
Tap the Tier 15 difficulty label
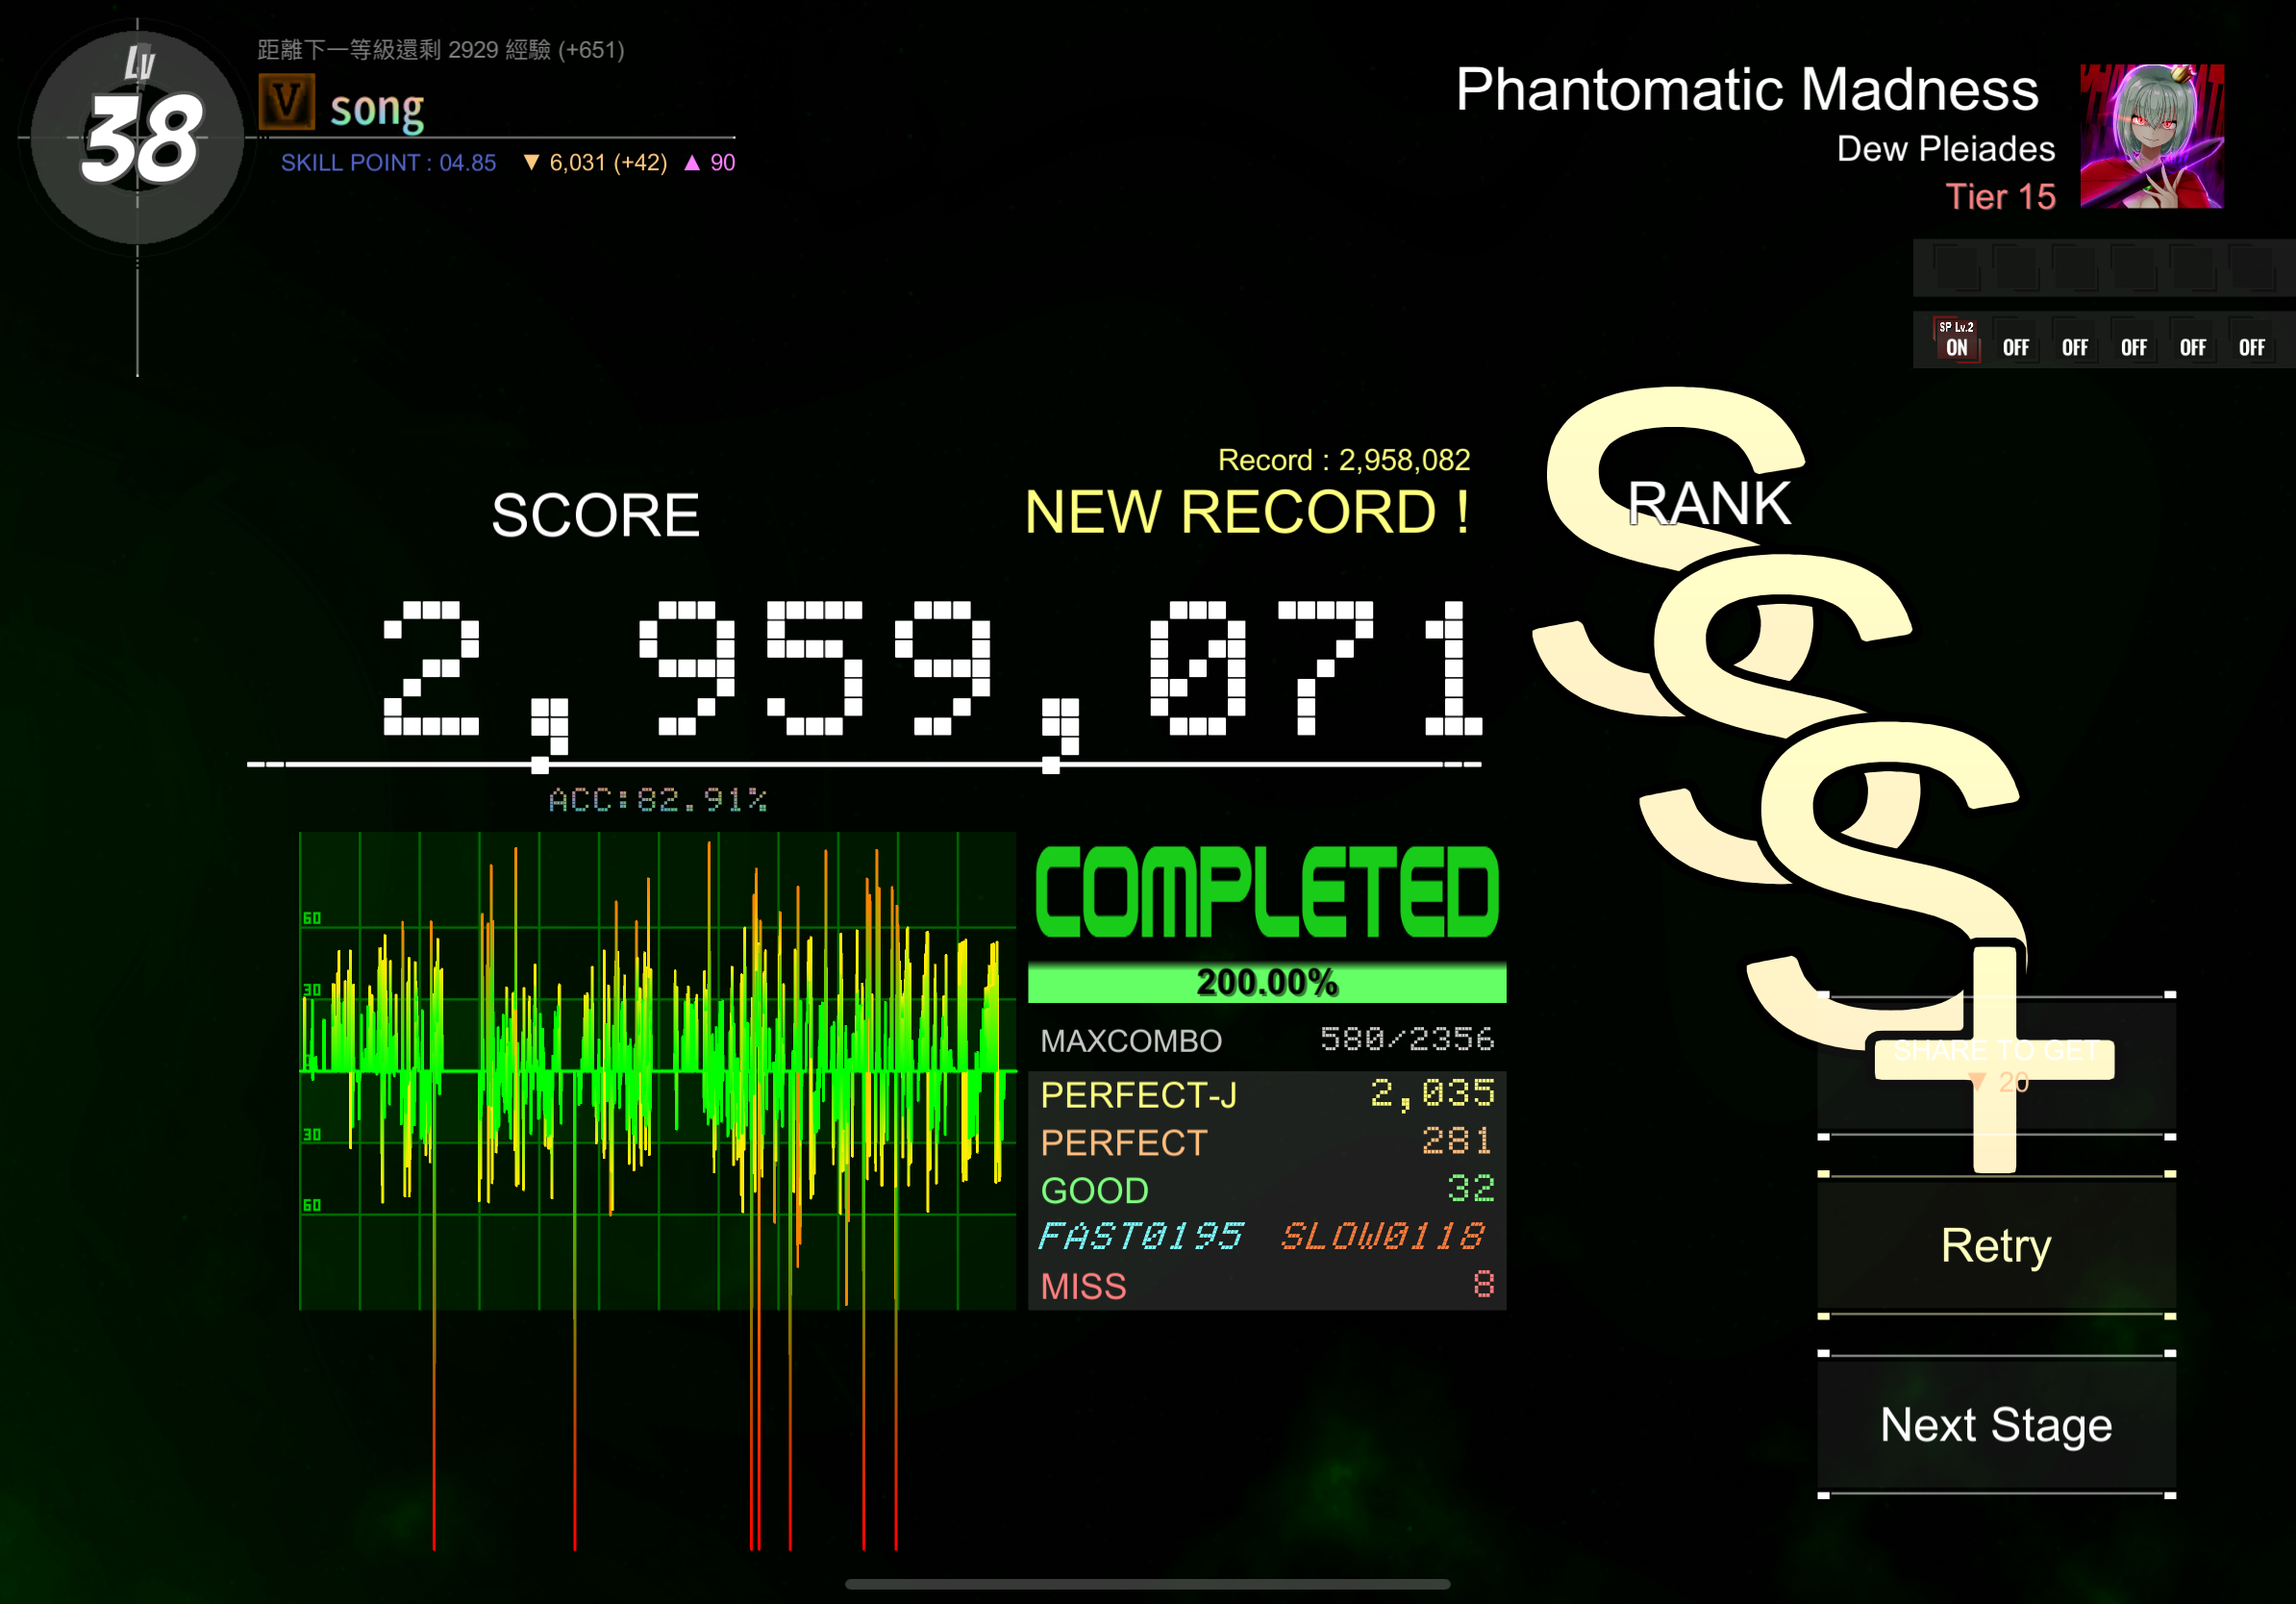[2000, 197]
